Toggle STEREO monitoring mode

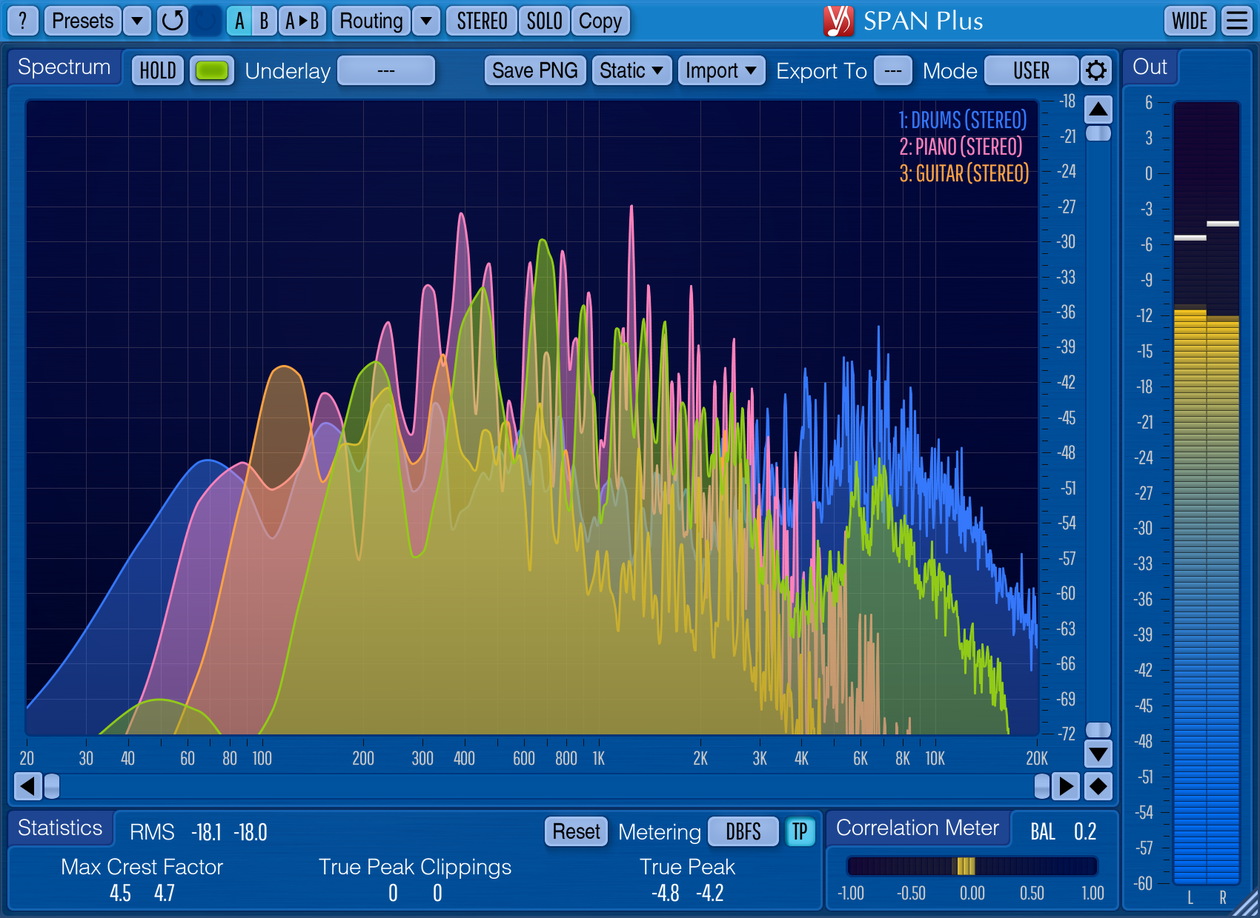tap(480, 20)
